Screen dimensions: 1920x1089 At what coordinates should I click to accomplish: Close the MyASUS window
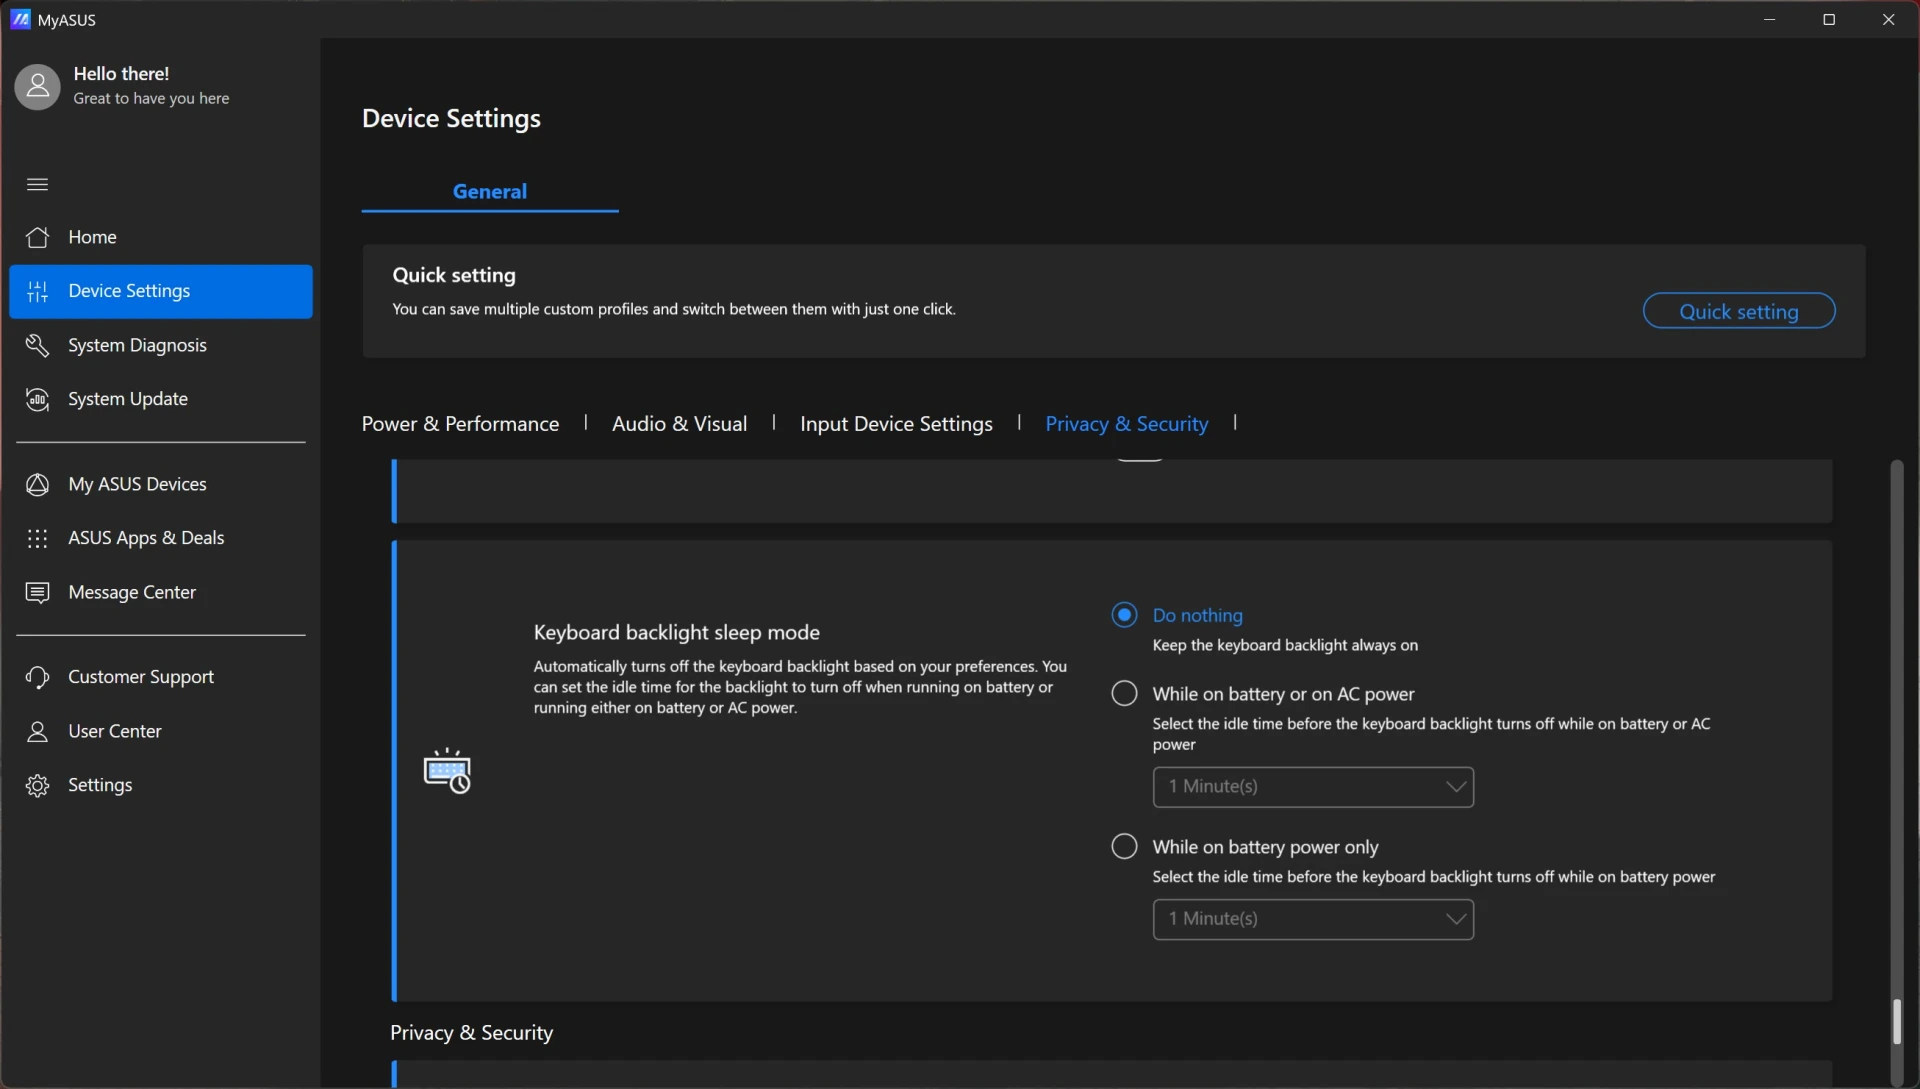[x=1888, y=19]
